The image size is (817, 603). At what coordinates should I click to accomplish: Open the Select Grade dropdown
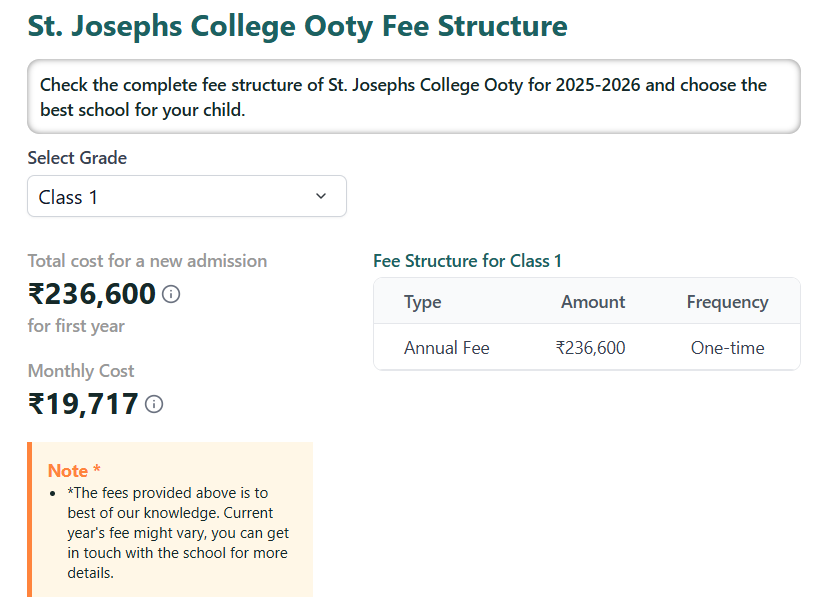(x=186, y=196)
